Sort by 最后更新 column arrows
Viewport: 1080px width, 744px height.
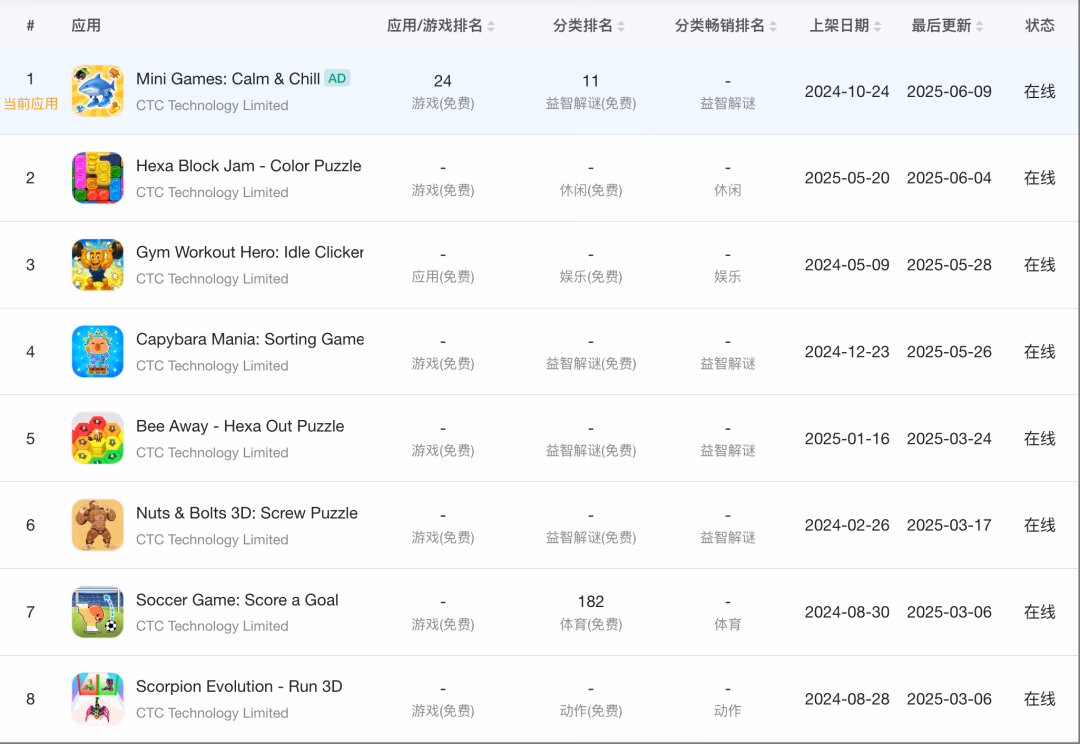979,26
